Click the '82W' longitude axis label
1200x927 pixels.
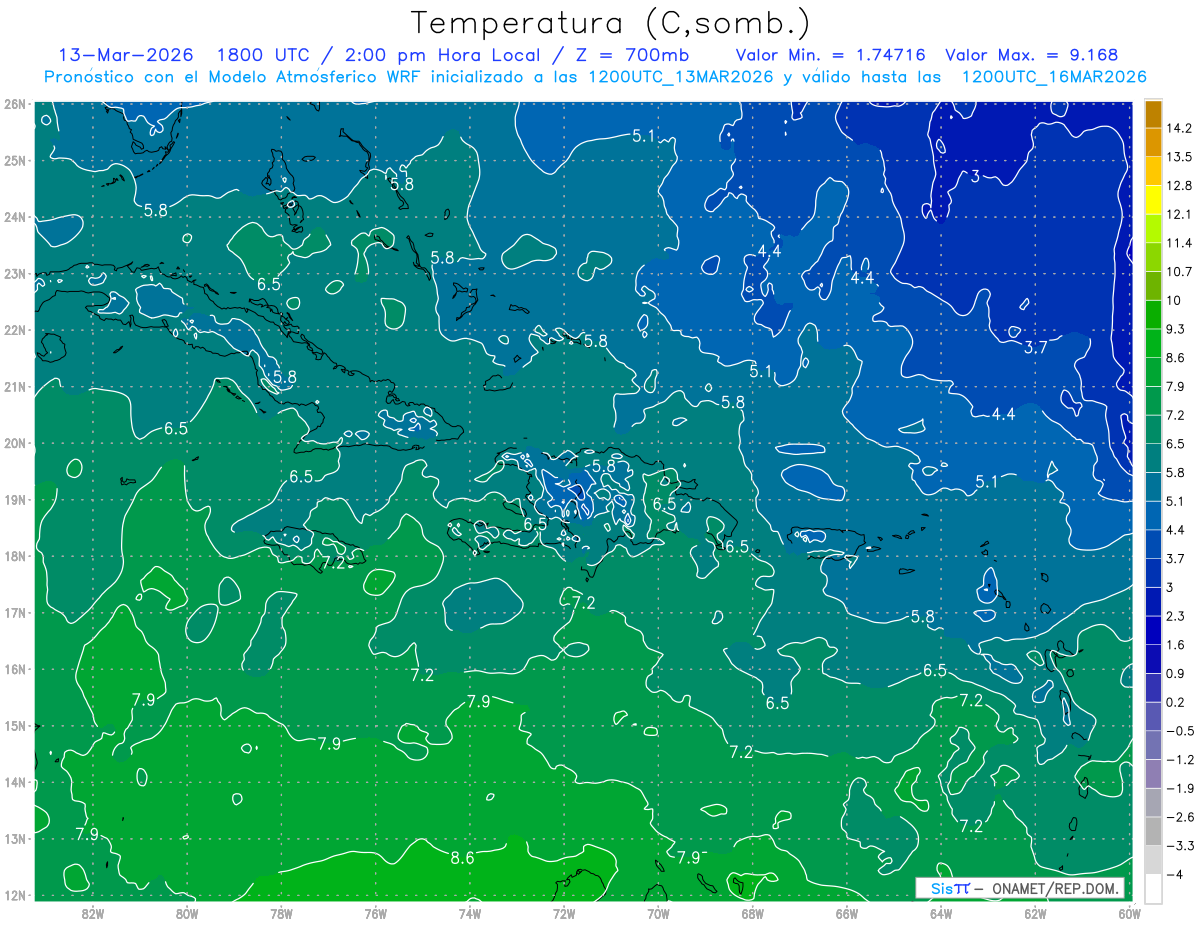(x=93, y=913)
